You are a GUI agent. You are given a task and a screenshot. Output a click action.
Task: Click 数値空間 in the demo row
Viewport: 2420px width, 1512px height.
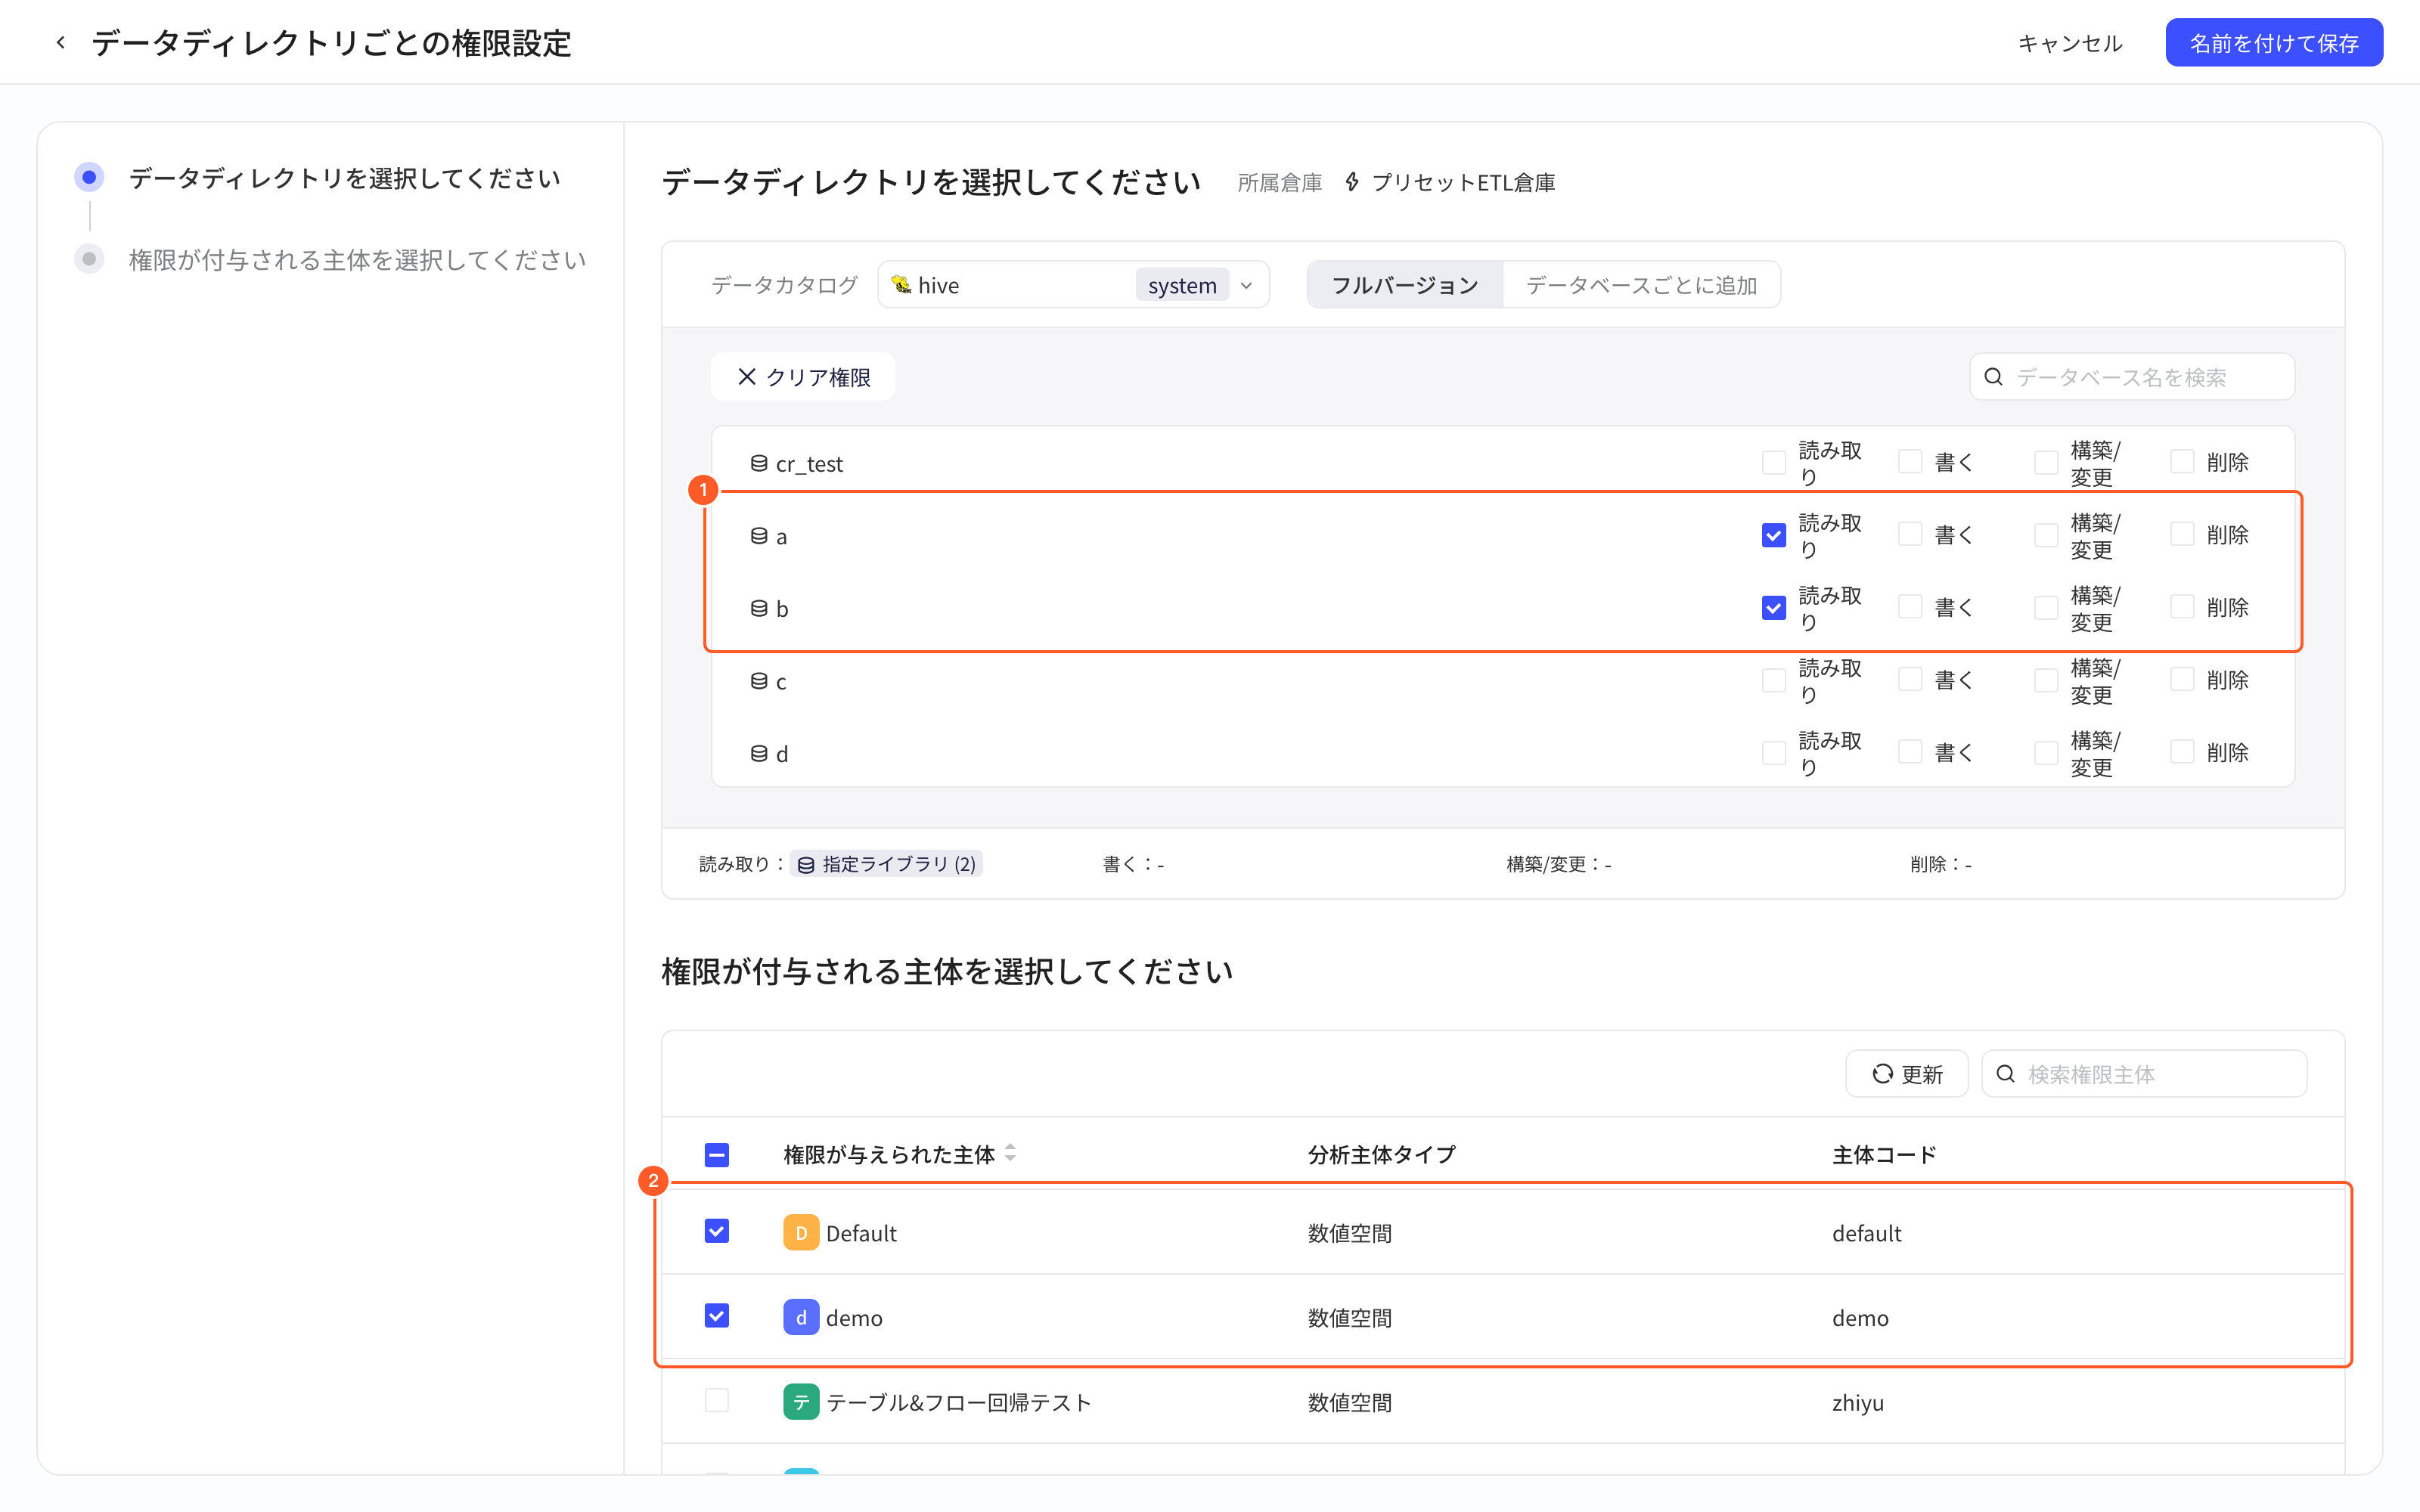pos(1349,1318)
